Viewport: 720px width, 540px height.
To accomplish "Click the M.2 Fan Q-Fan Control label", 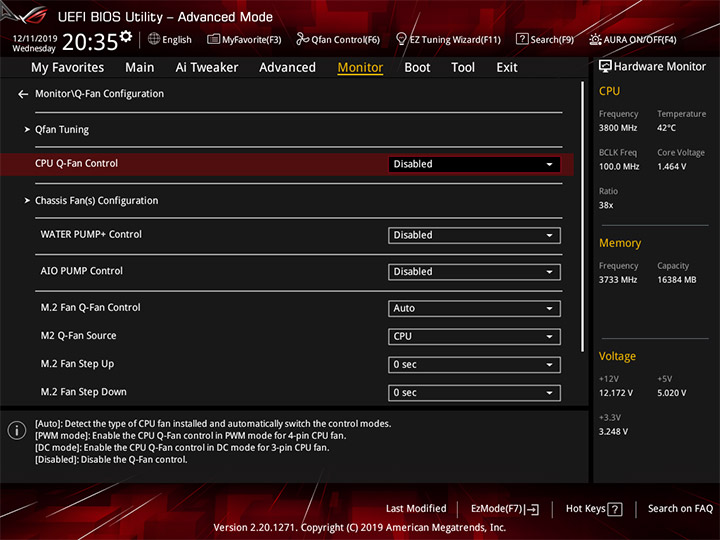I will click(x=90, y=308).
